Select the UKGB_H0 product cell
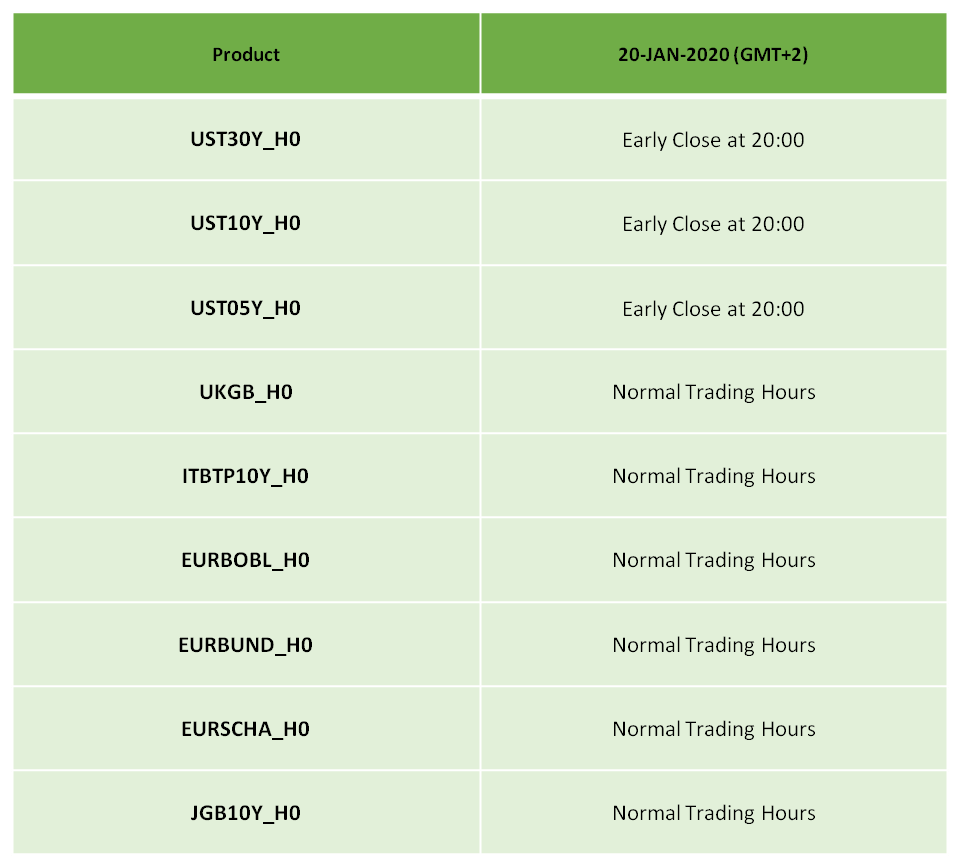The width and height of the screenshot is (960, 867). tap(246, 392)
